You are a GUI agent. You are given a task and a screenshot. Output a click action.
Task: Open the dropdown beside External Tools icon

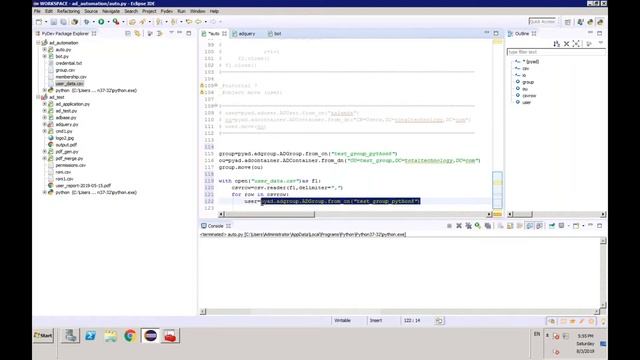(x=123, y=22)
